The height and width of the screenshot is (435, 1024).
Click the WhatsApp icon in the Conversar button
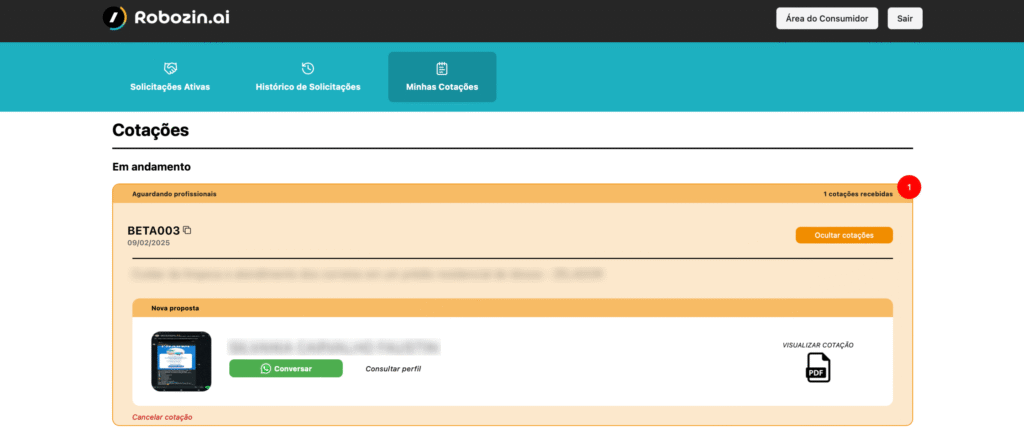(265, 368)
